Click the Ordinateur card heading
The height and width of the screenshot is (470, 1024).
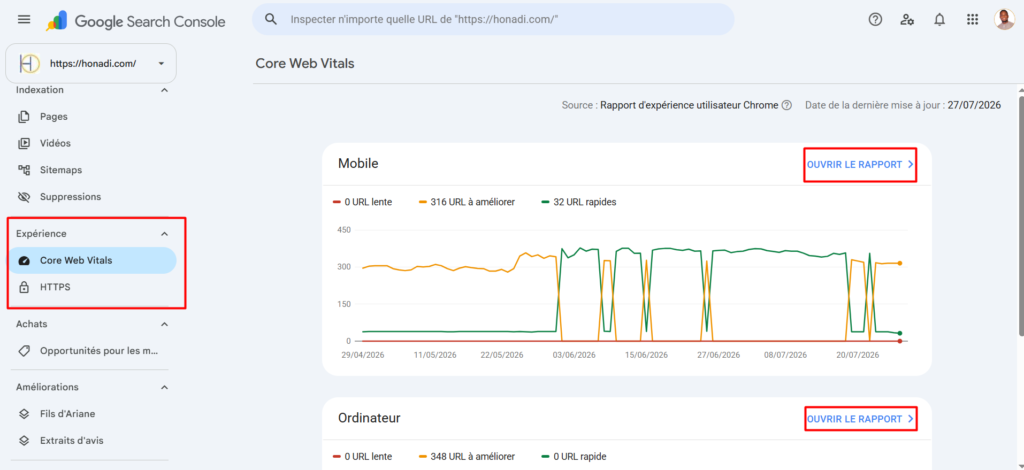pyautogui.click(x=369, y=418)
